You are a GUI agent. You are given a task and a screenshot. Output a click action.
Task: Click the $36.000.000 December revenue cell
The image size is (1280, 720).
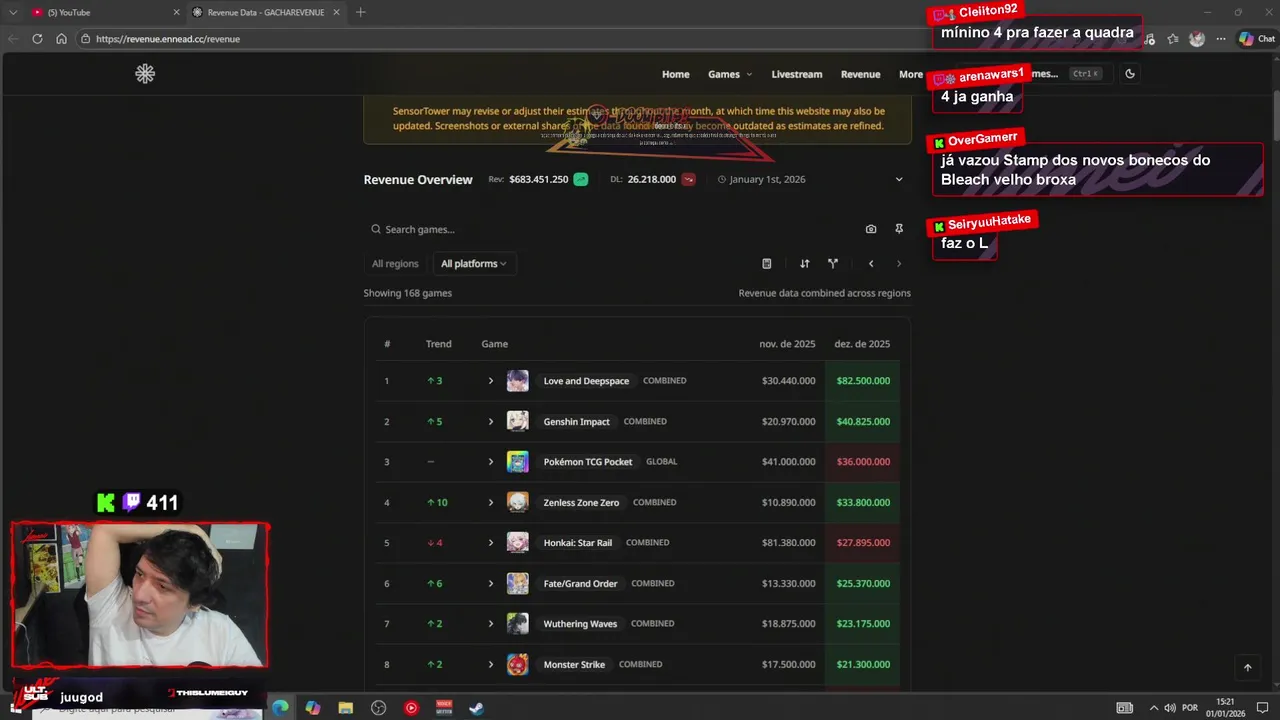[x=863, y=462]
